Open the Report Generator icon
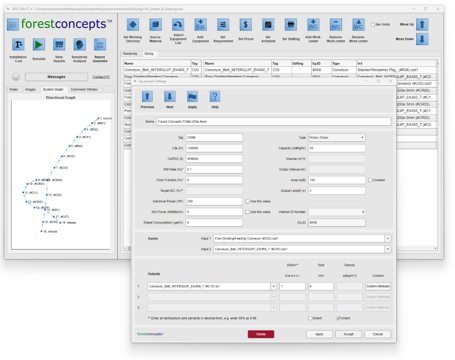 pos(100,44)
